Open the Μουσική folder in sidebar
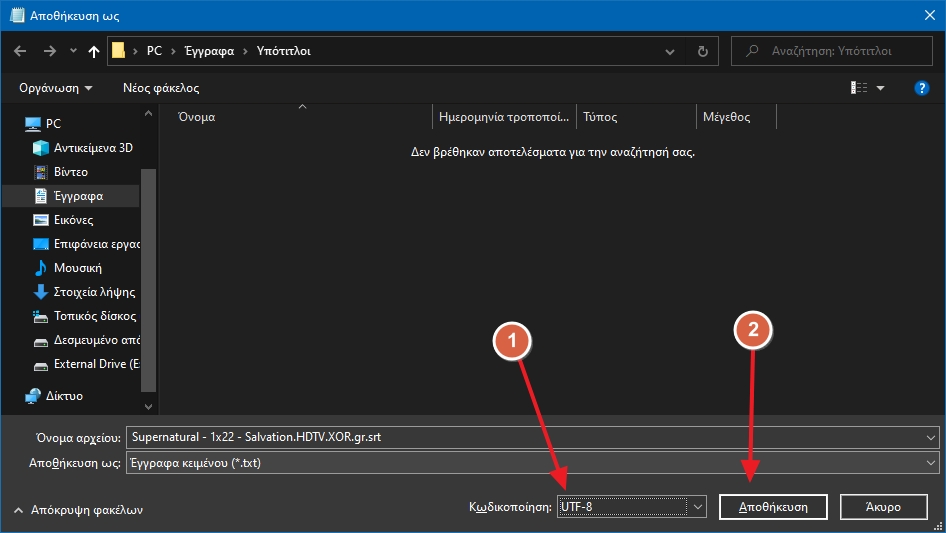Image resolution: width=946 pixels, height=533 pixels. click(x=77, y=268)
